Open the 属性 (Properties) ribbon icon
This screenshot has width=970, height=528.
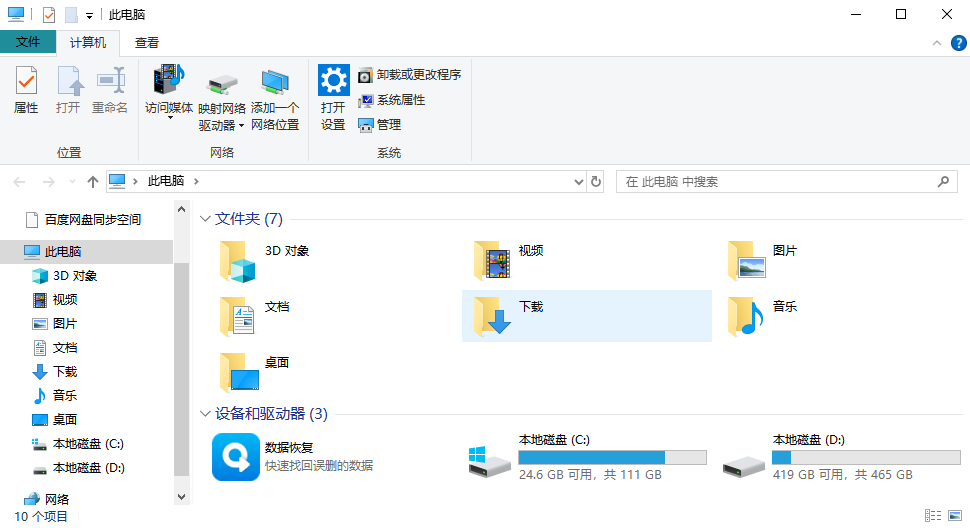(26, 81)
